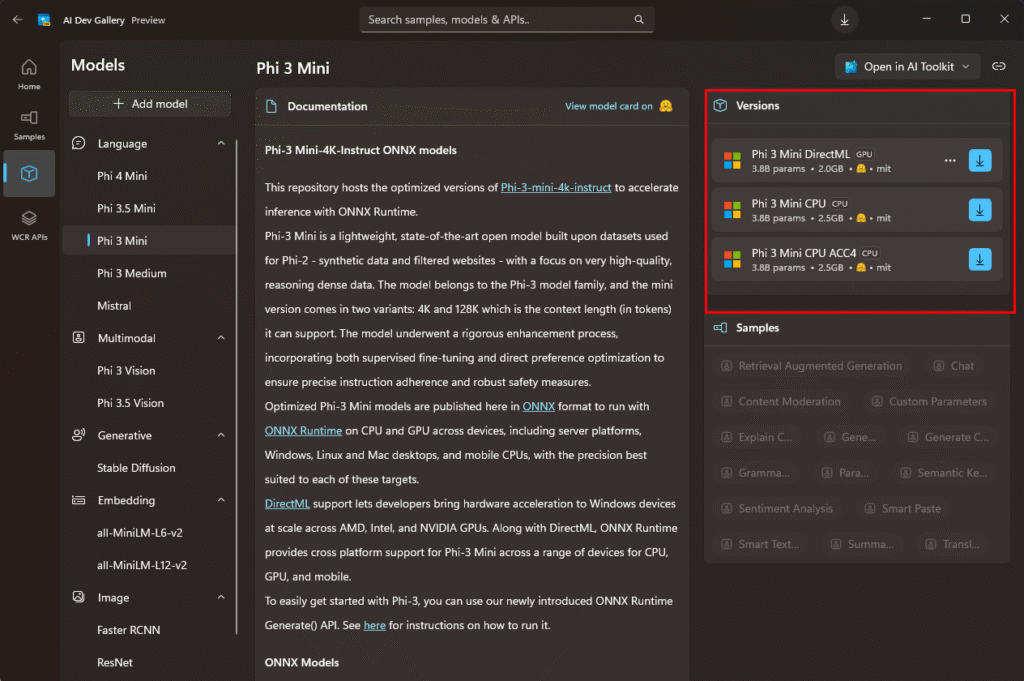Open the Samples section in sidebar
This screenshot has height=681, width=1024.
[29, 124]
